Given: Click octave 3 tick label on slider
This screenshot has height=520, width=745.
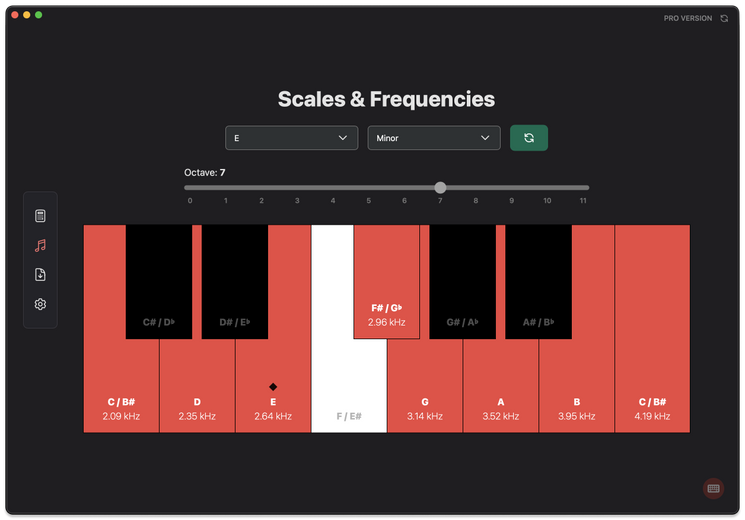Looking at the screenshot, I should point(297,201).
